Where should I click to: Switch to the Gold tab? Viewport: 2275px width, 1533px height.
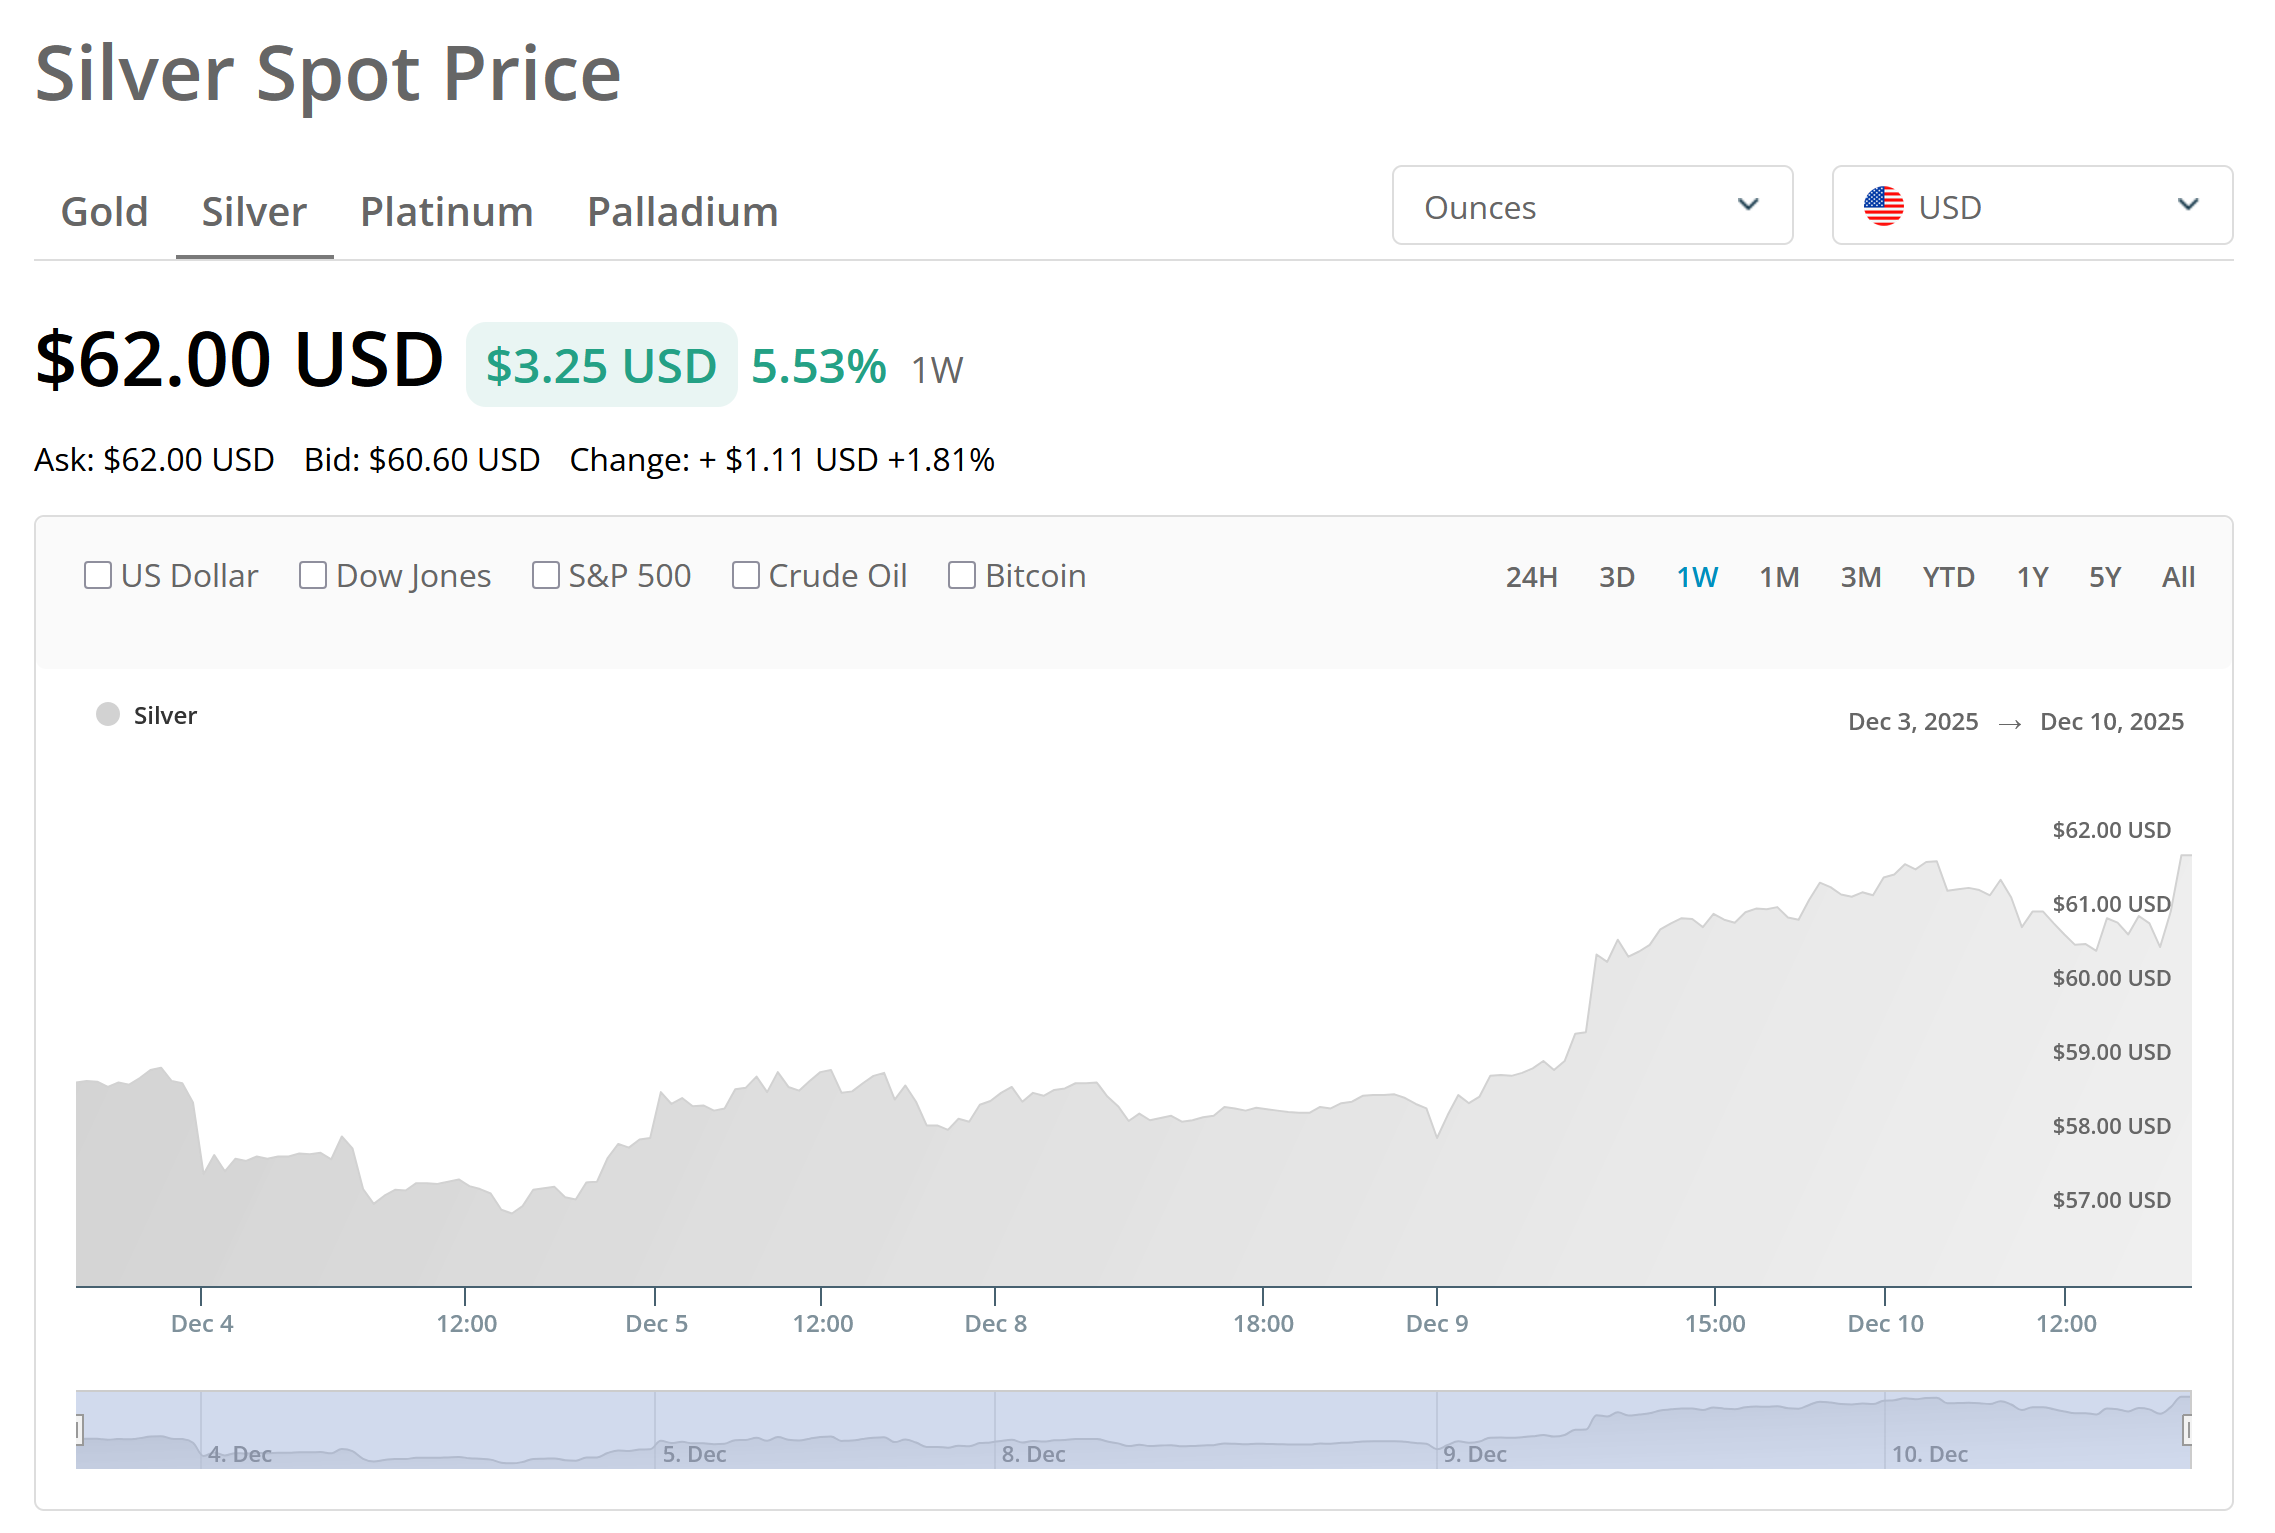[105, 212]
